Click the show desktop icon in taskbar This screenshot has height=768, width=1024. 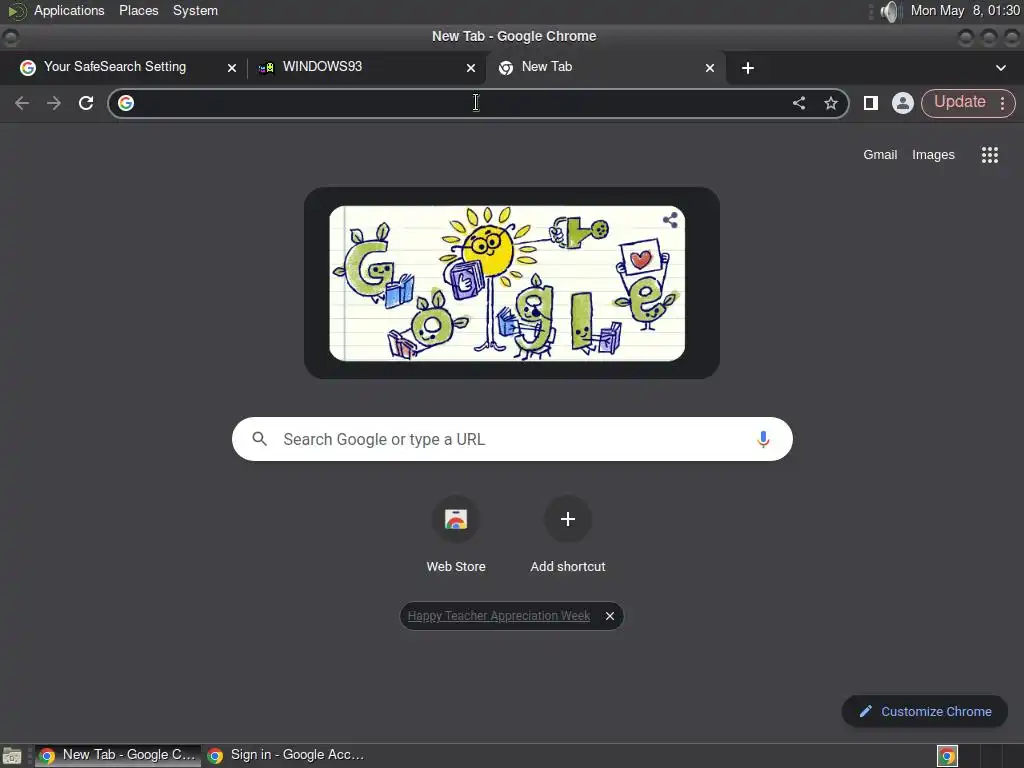tap(12, 756)
